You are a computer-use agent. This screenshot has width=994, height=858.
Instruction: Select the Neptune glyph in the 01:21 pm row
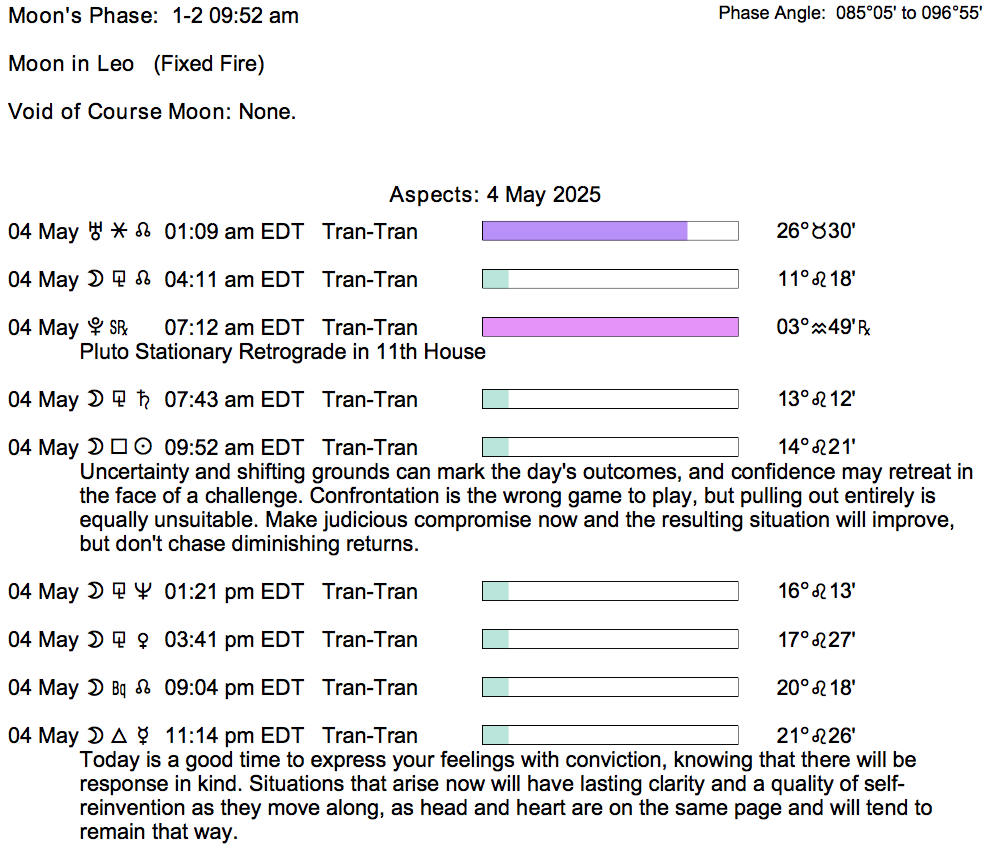tap(143, 592)
